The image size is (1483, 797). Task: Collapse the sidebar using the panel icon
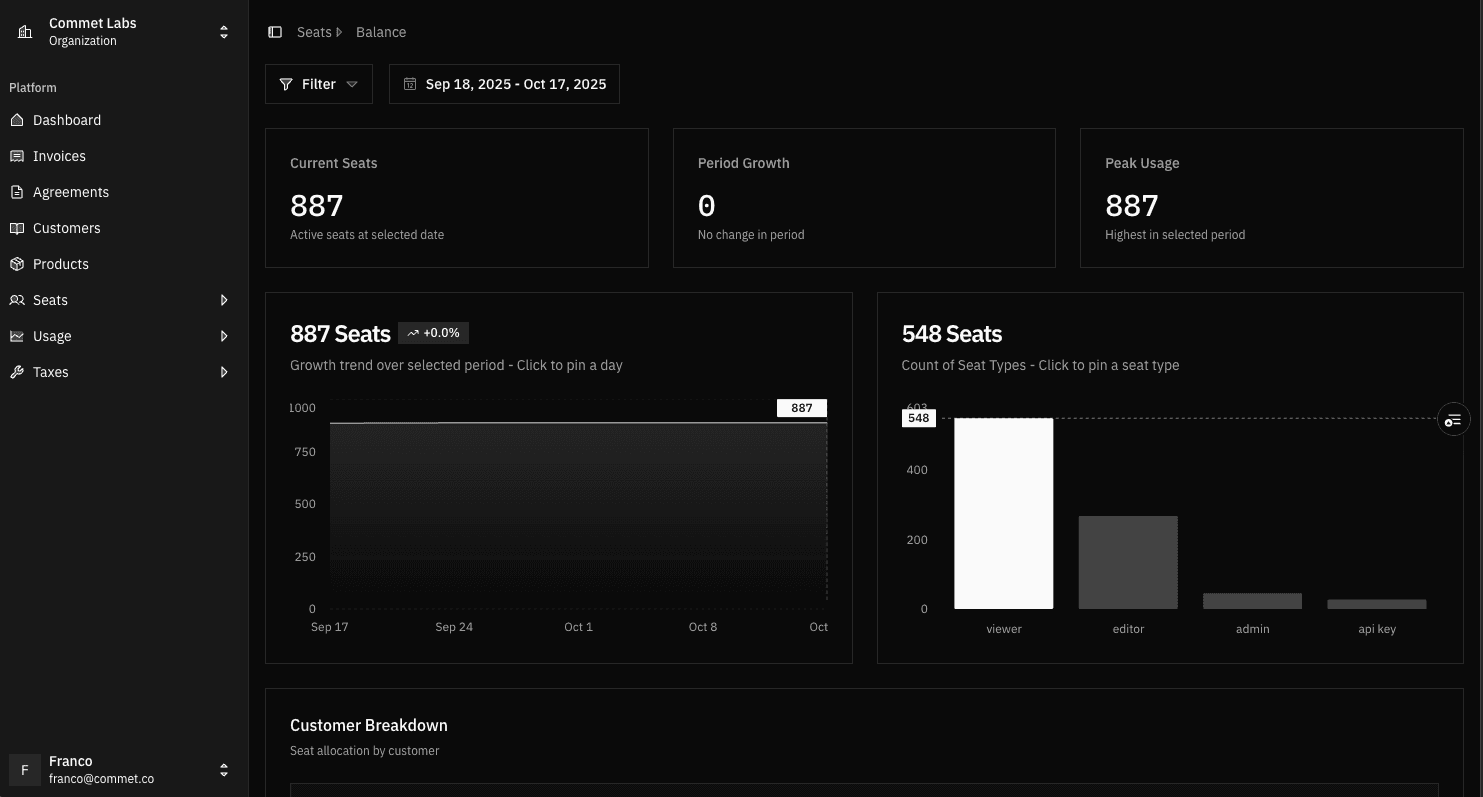pos(275,31)
